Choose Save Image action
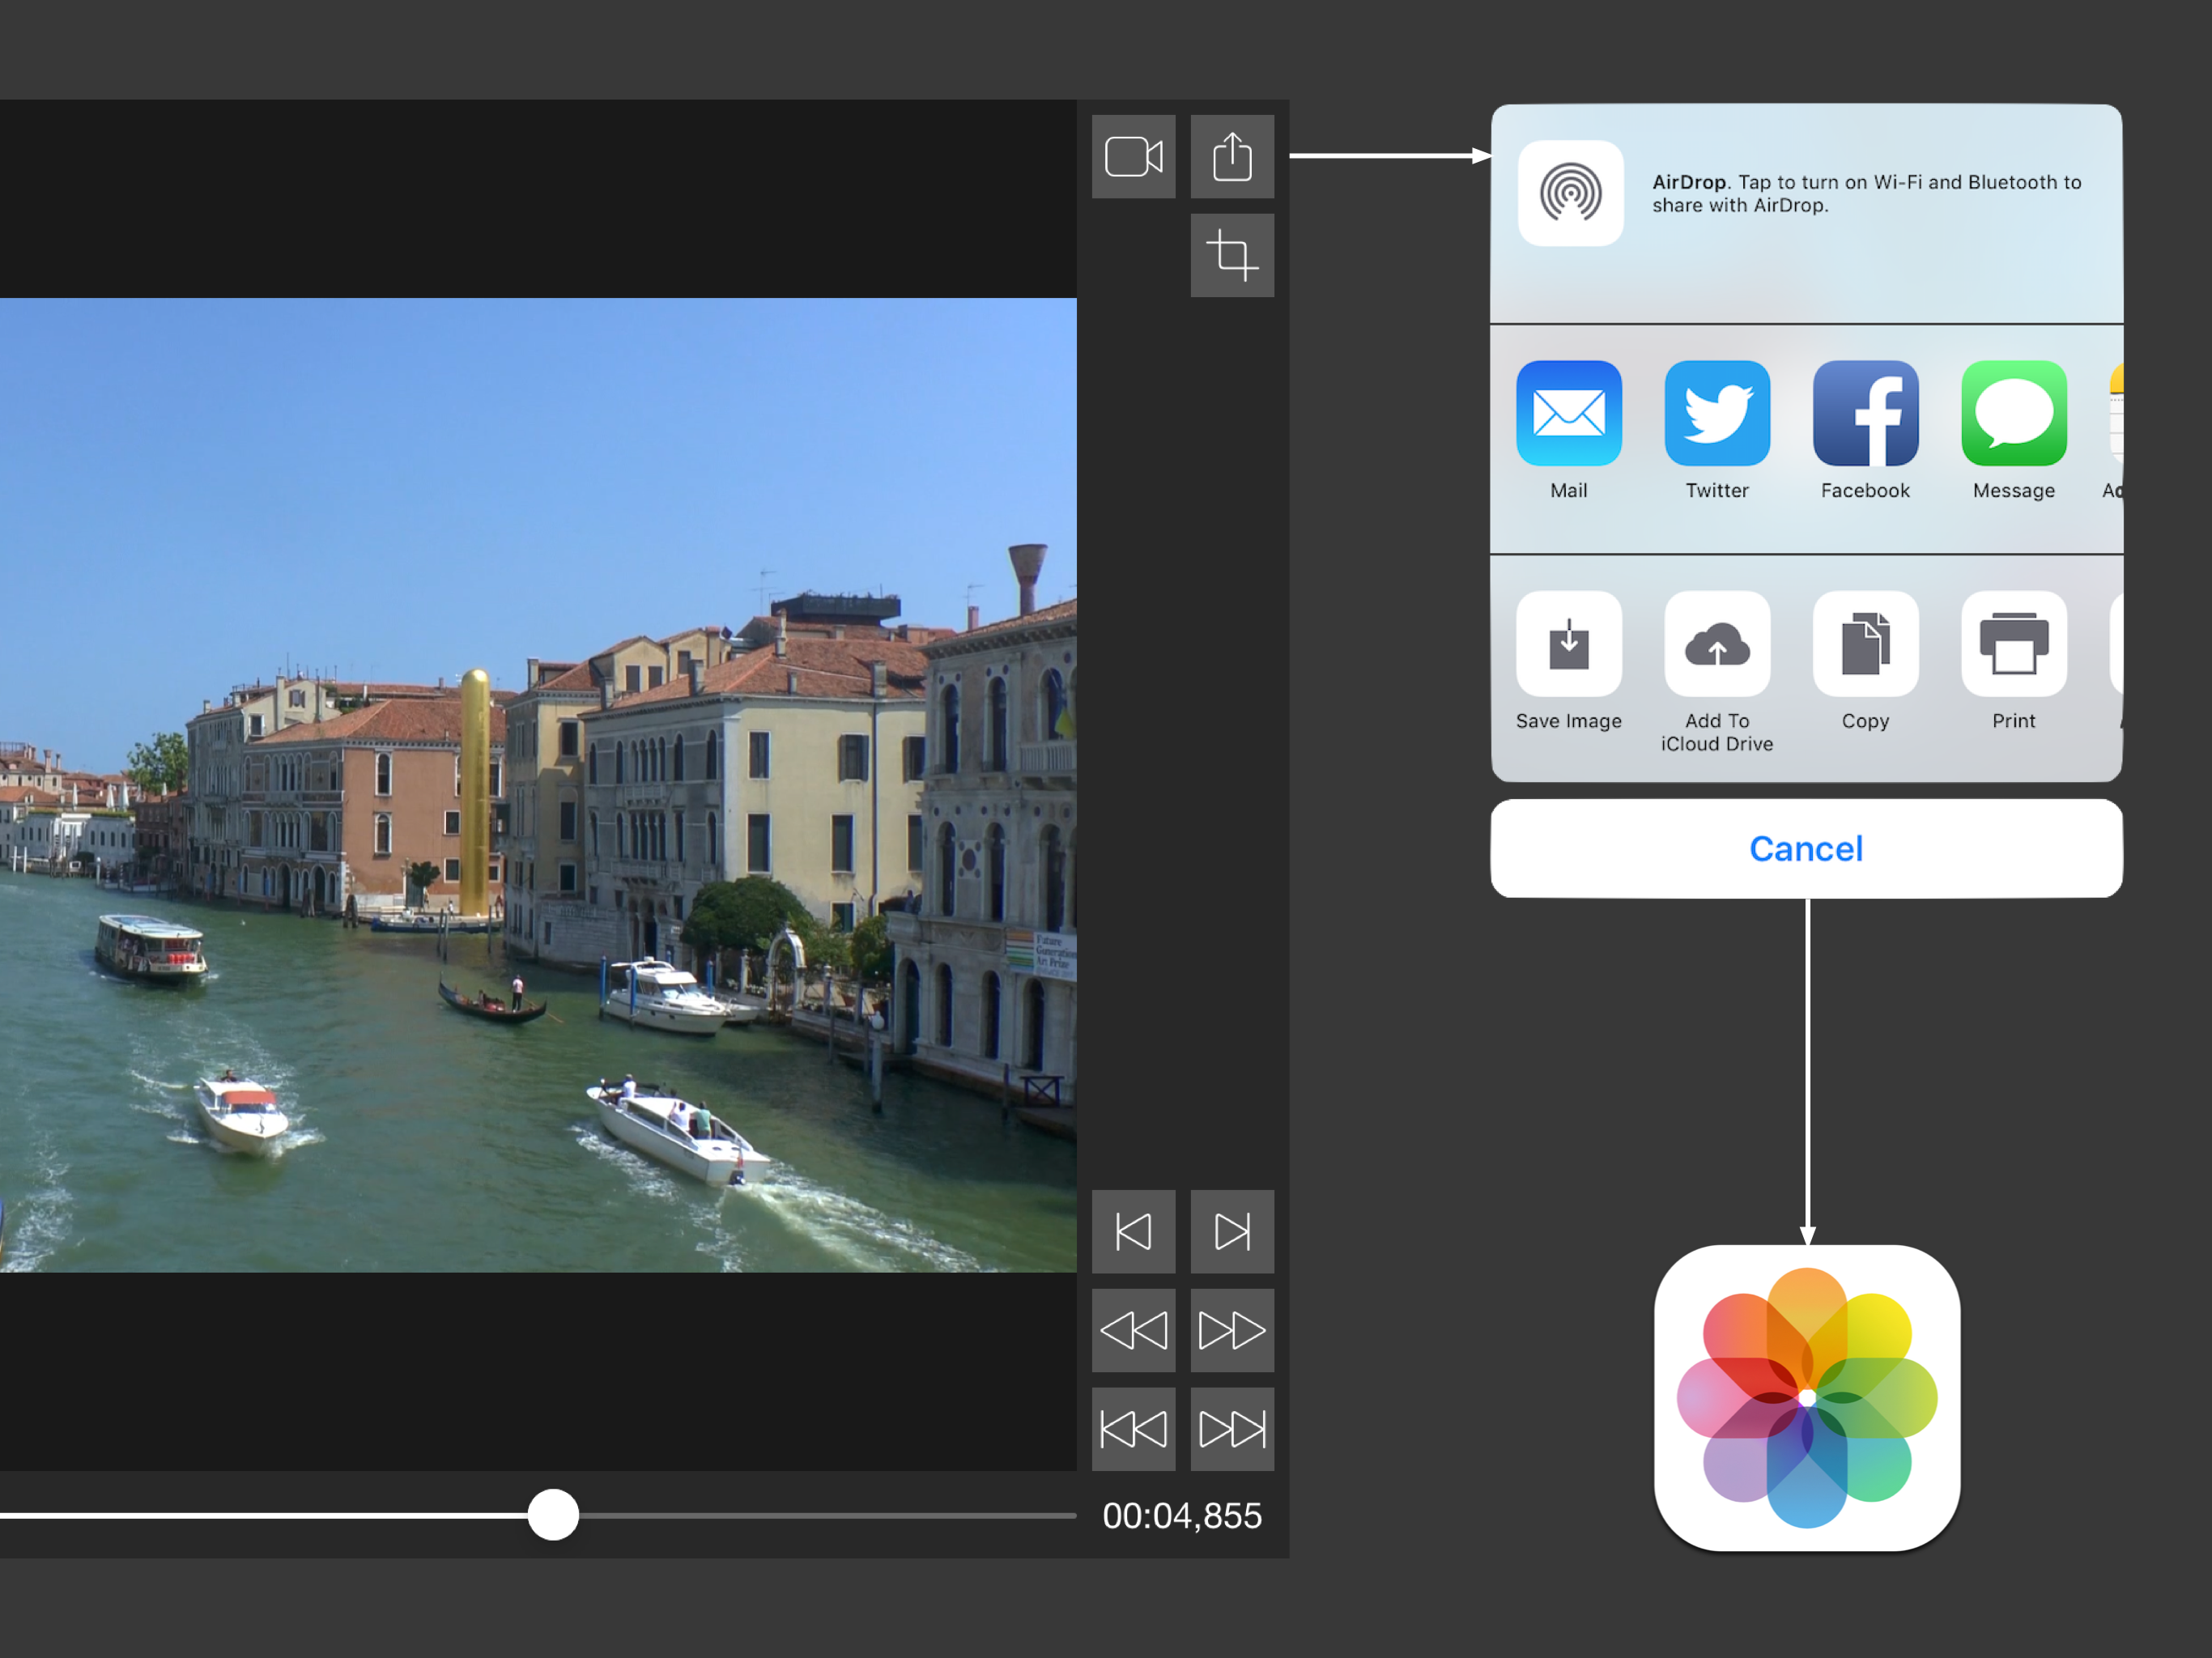The width and height of the screenshot is (2212, 1658). click(1568, 644)
